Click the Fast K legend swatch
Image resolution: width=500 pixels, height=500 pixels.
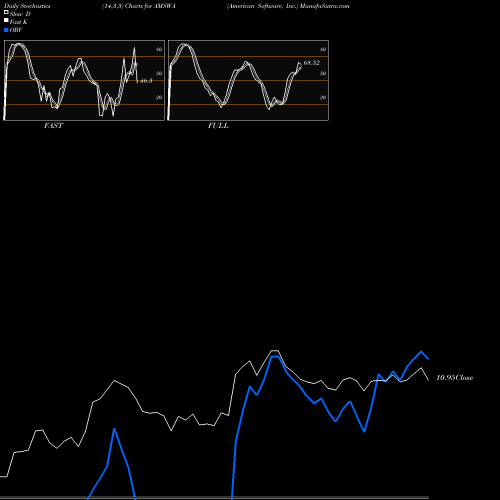click(6, 21)
